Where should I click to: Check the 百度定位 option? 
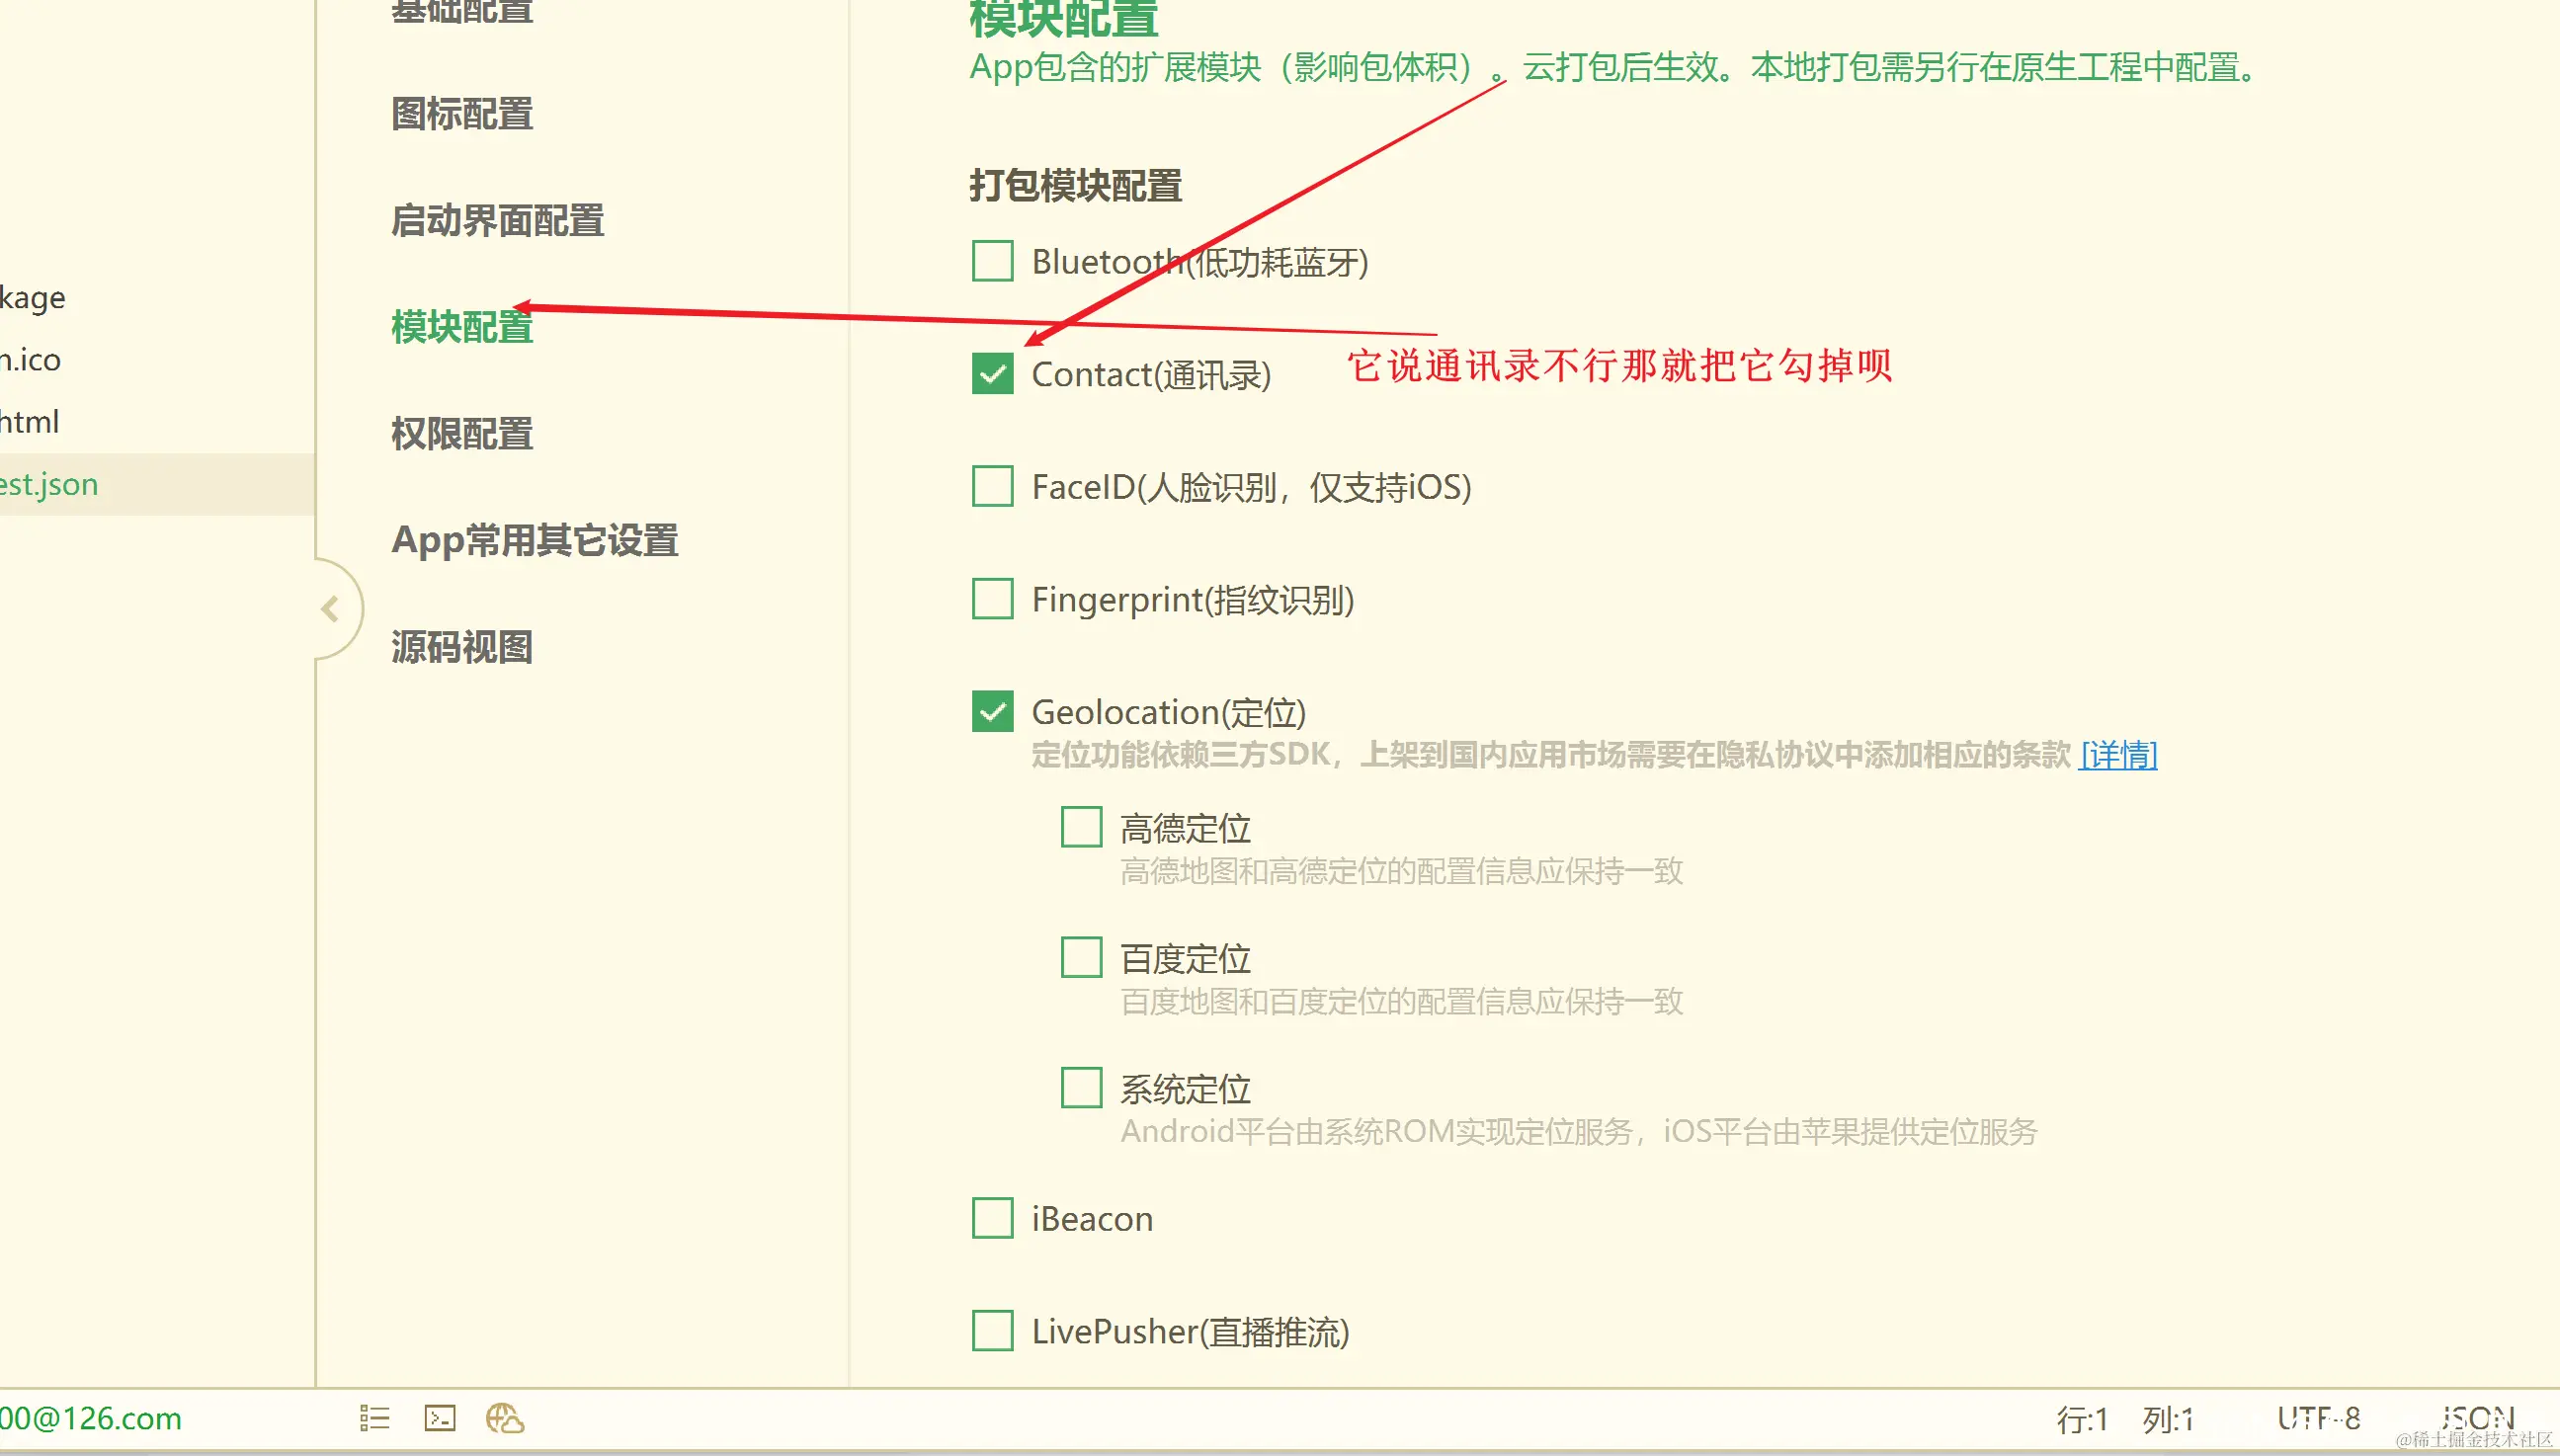coord(1081,958)
